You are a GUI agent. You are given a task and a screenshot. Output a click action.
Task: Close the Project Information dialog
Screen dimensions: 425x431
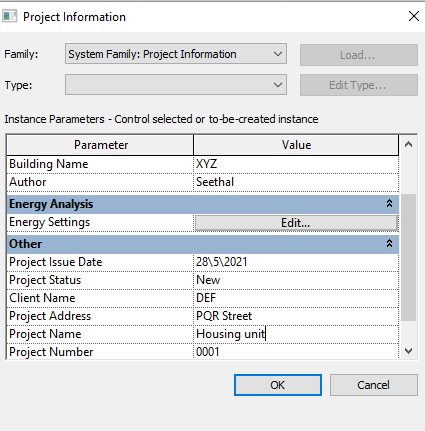tap(414, 16)
